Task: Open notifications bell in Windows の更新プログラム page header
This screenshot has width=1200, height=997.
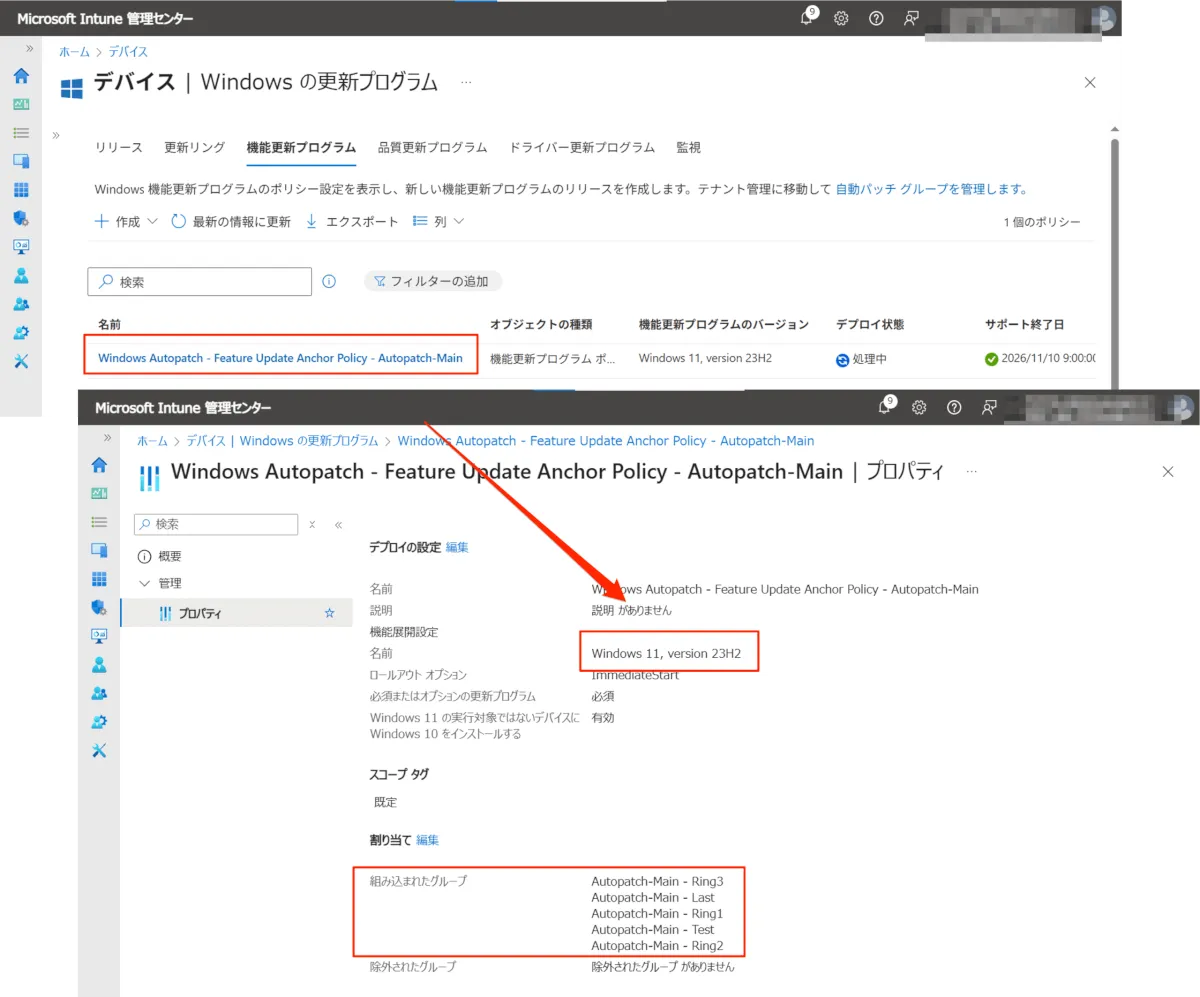Action: 808,18
